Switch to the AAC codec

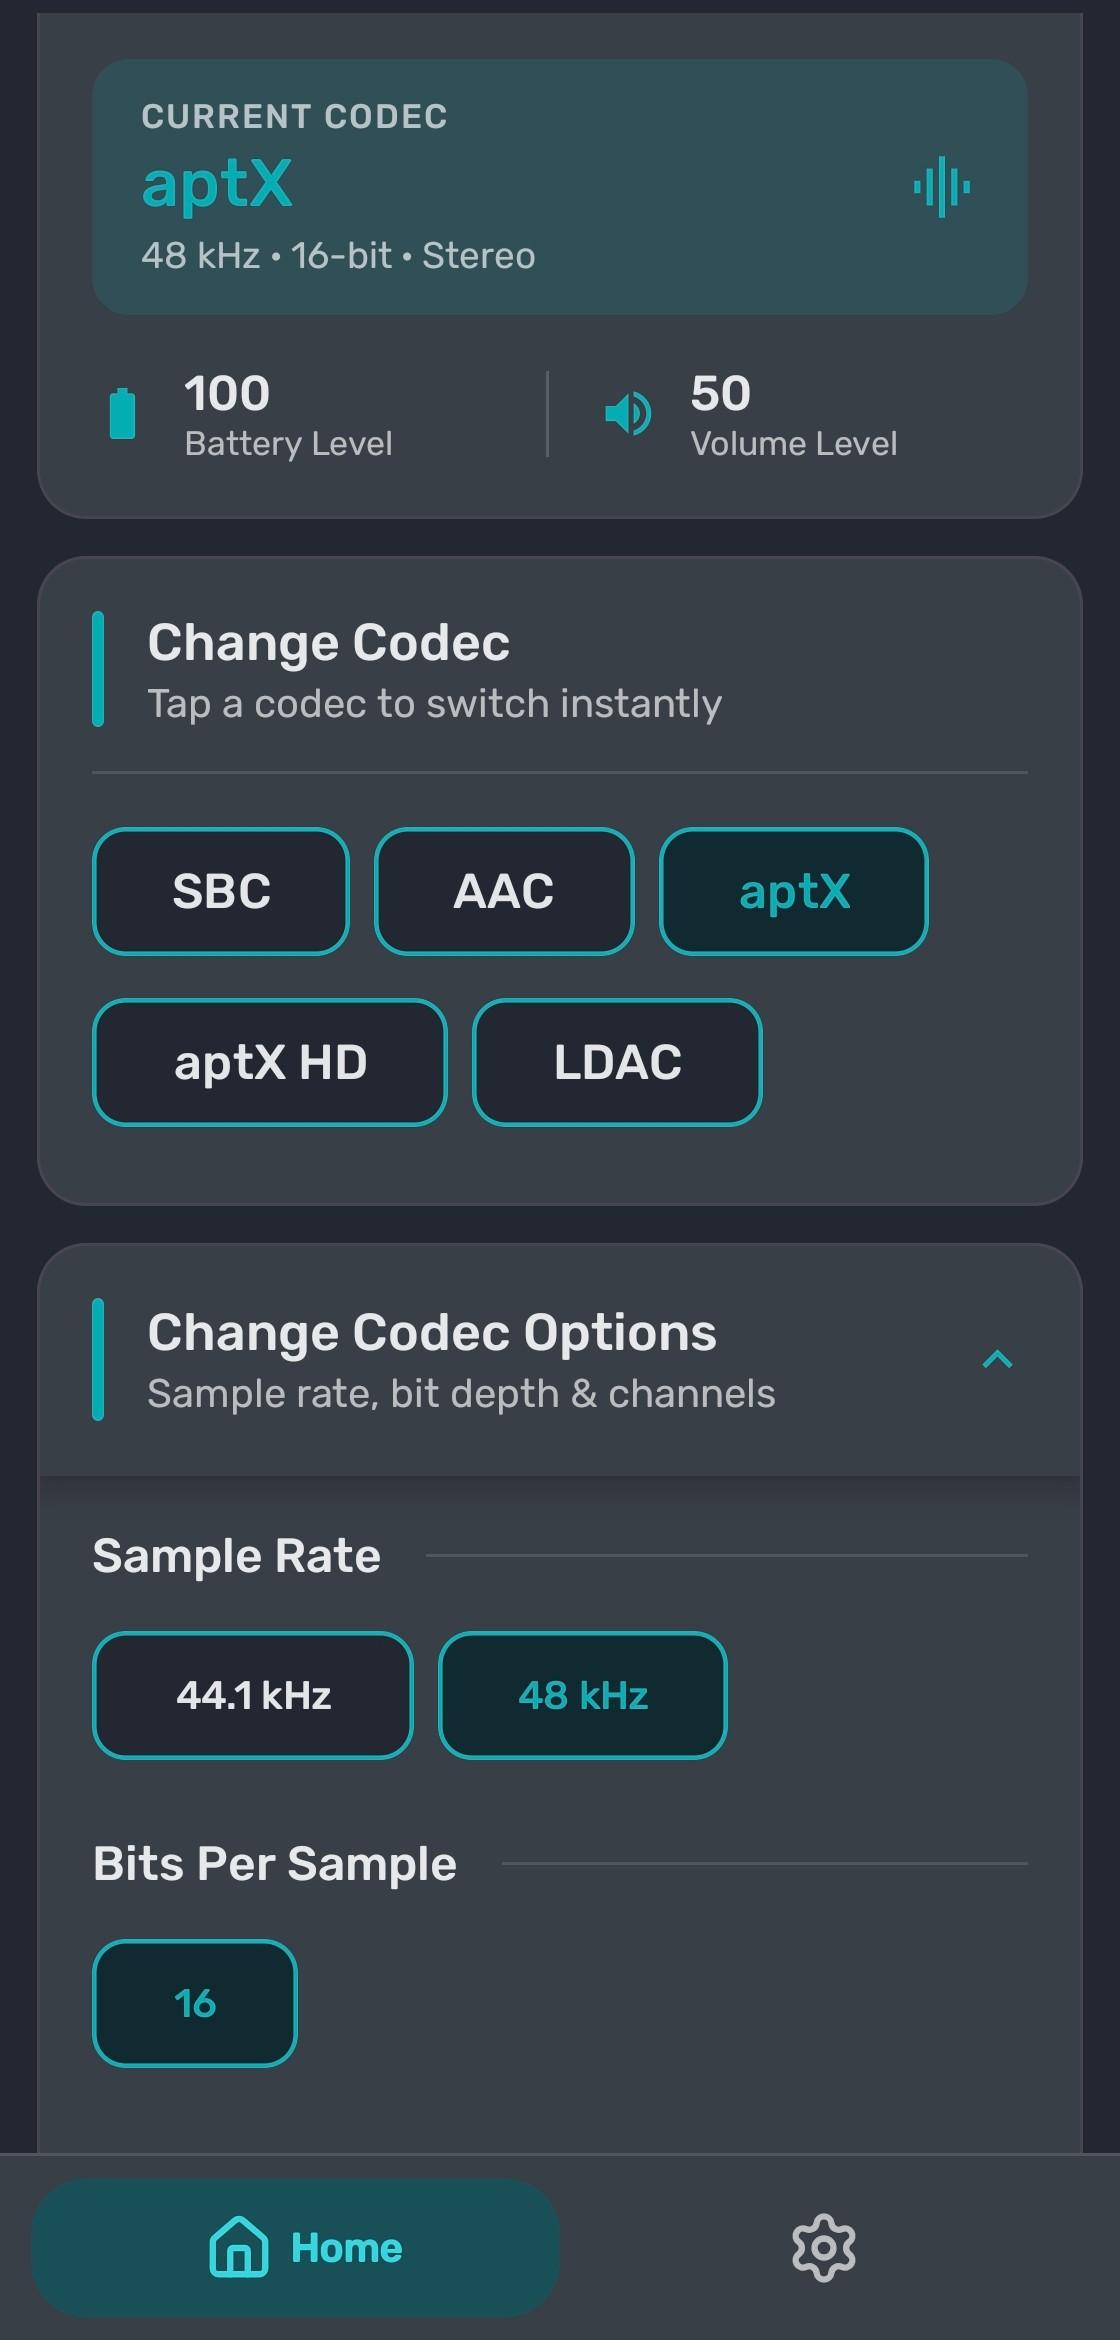pyautogui.click(x=504, y=891)
